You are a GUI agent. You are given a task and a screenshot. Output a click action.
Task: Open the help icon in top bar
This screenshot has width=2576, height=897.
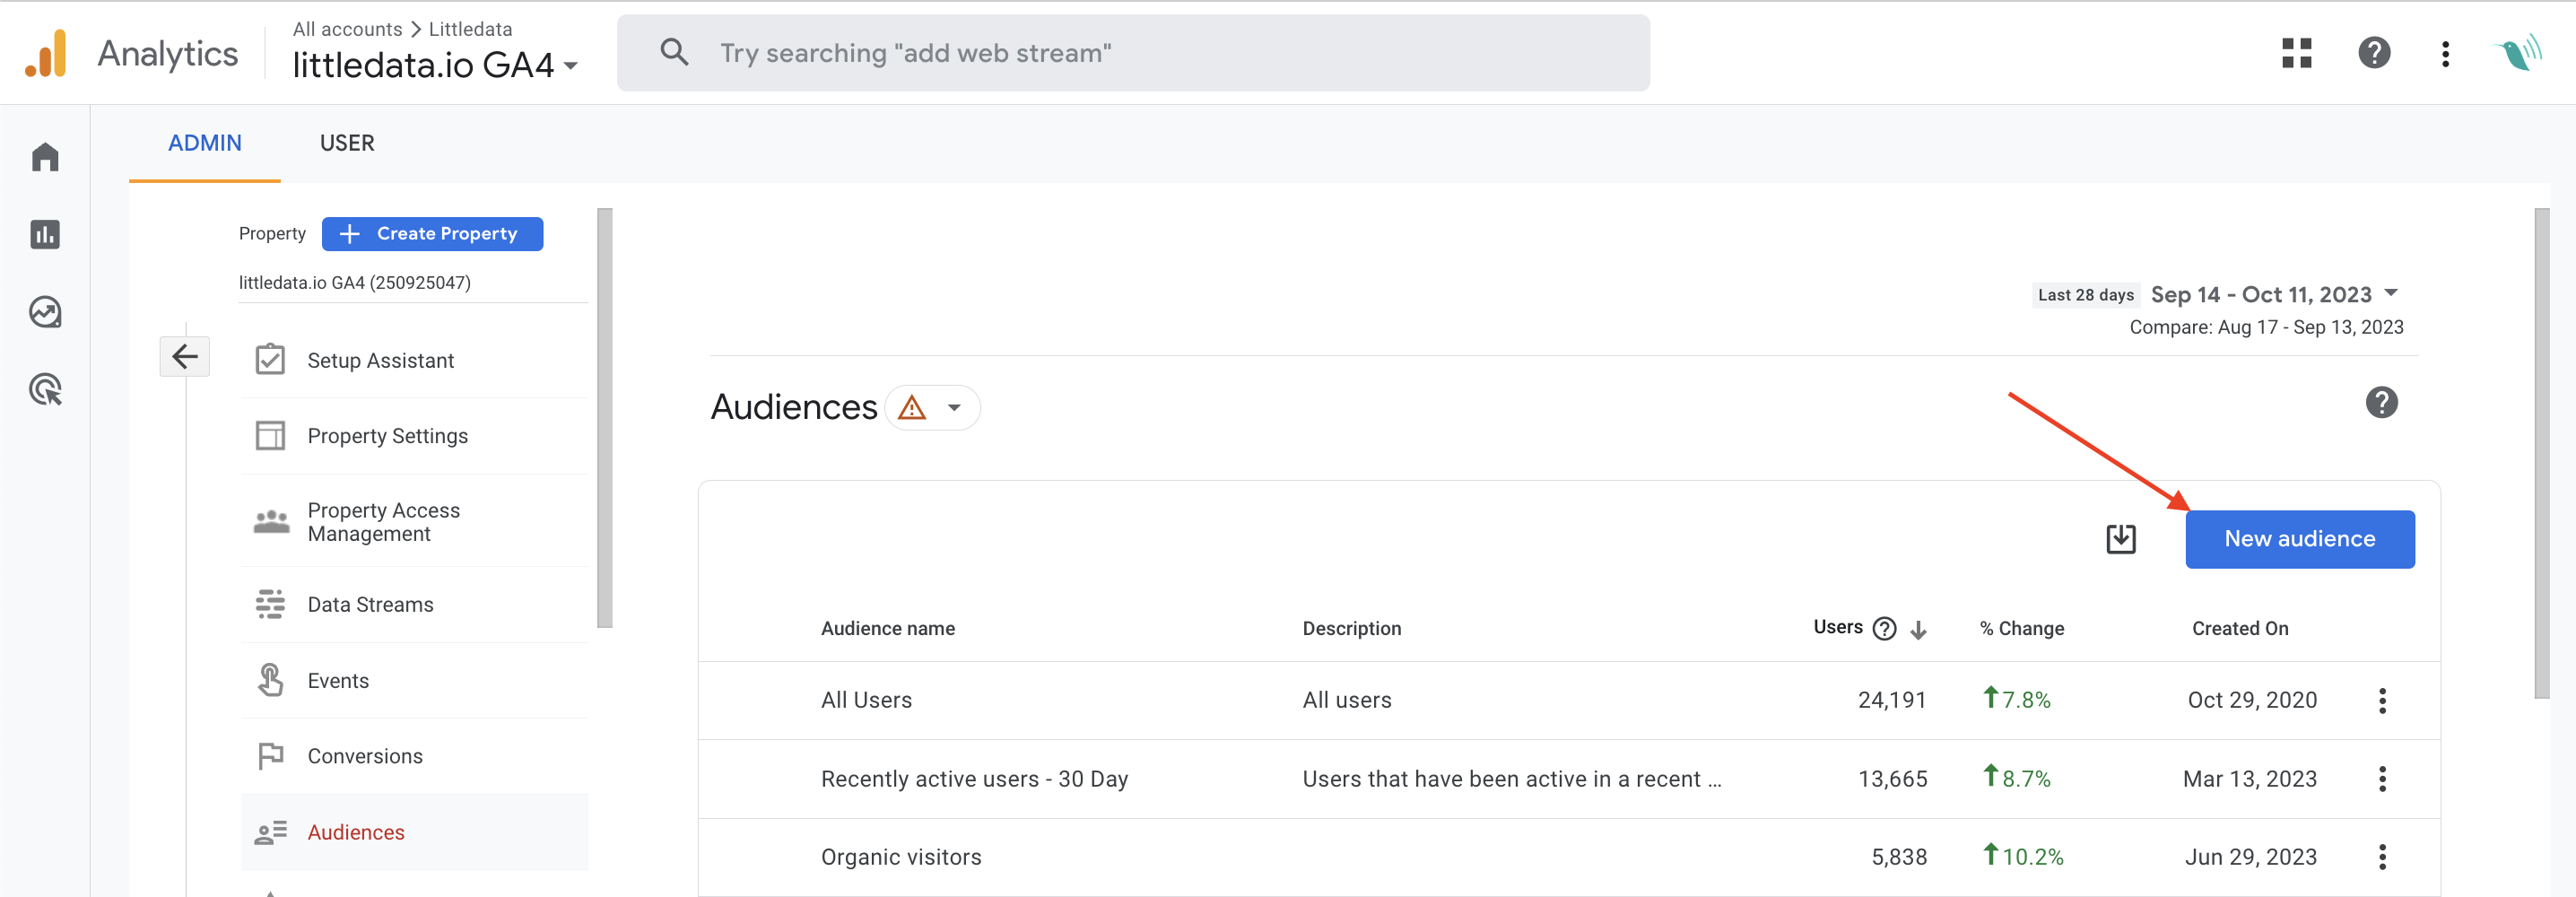click(x=2374, y=52)
